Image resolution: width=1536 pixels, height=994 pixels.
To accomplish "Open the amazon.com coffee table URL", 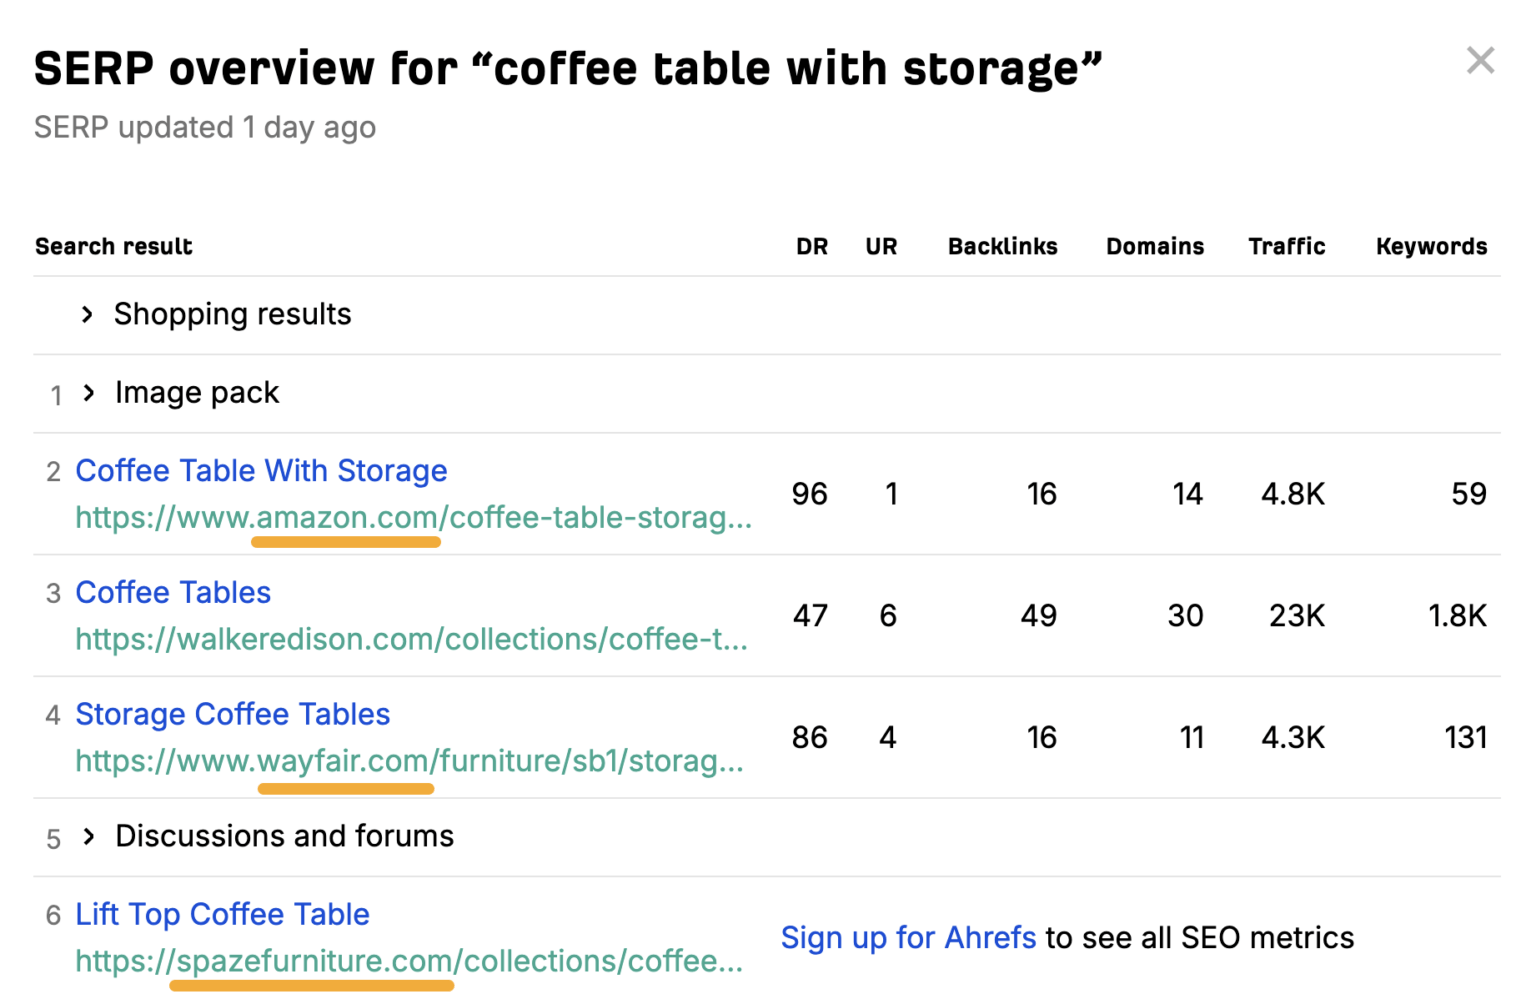I will click(x=413, y=518).
